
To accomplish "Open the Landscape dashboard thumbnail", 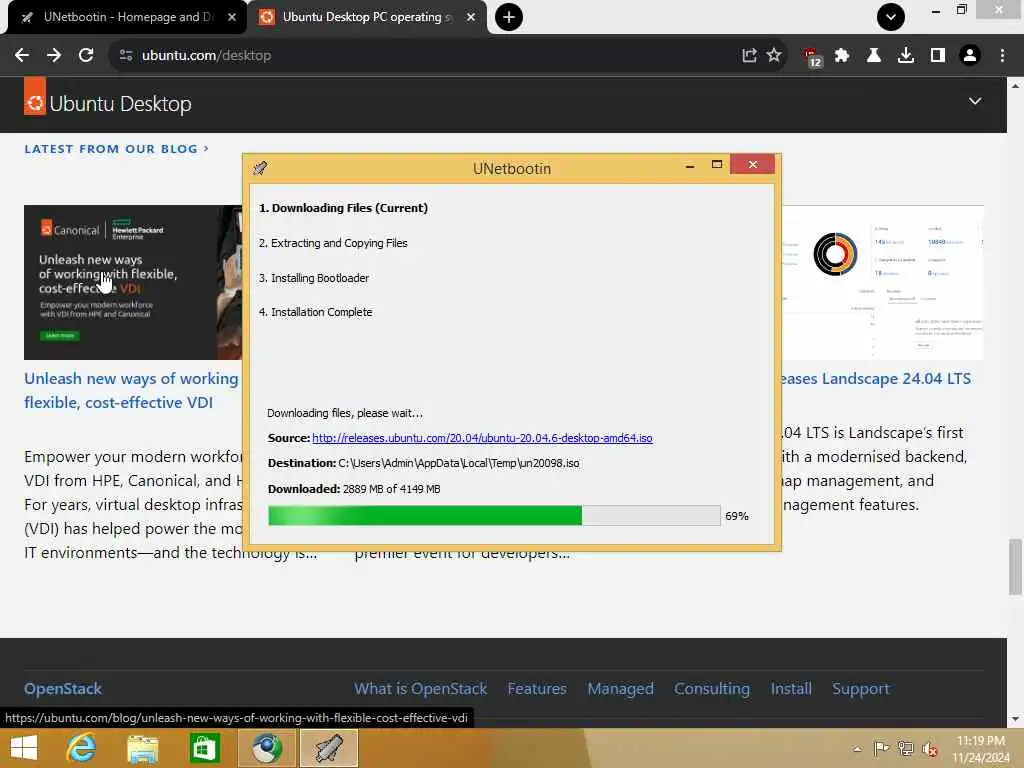I will [x=882, y=282].
